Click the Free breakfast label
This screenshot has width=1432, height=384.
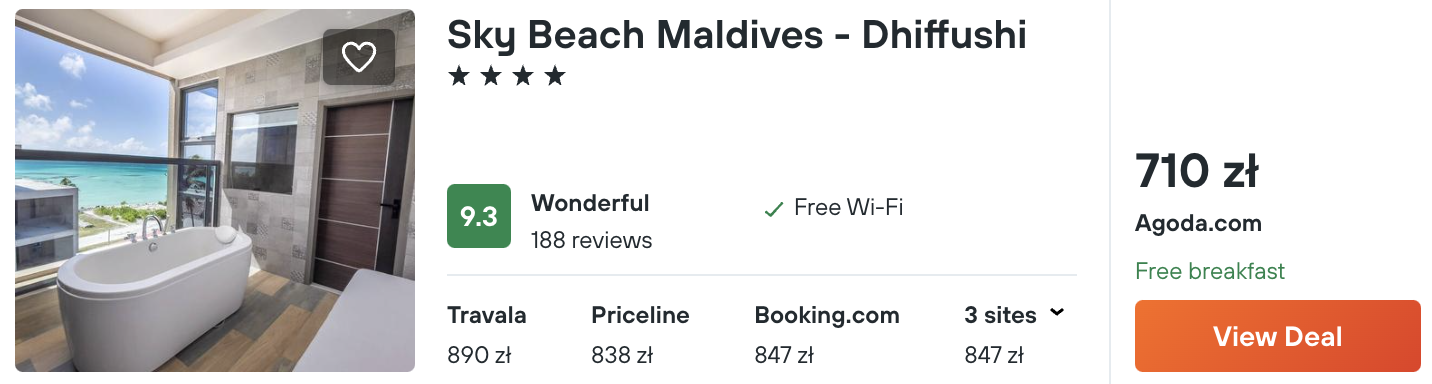[x=1210, y=271]
